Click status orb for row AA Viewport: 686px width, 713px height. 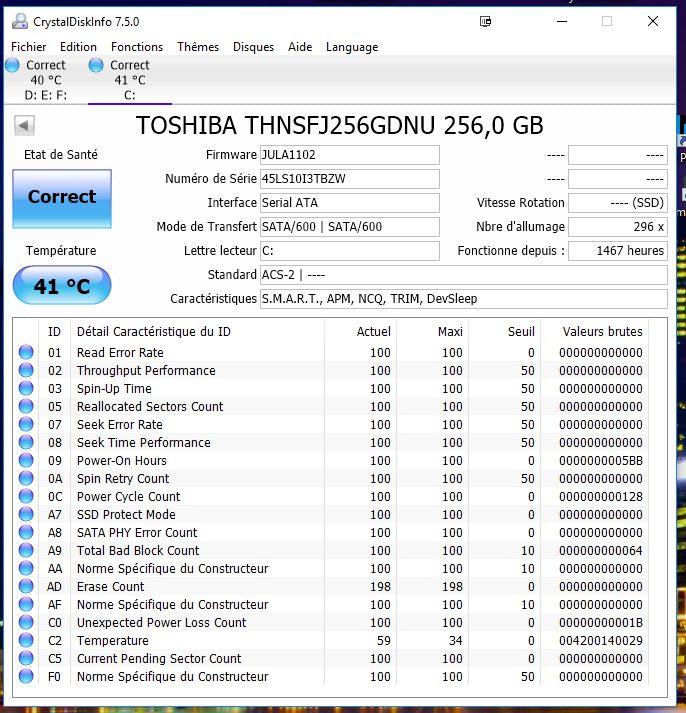[26, 568]
